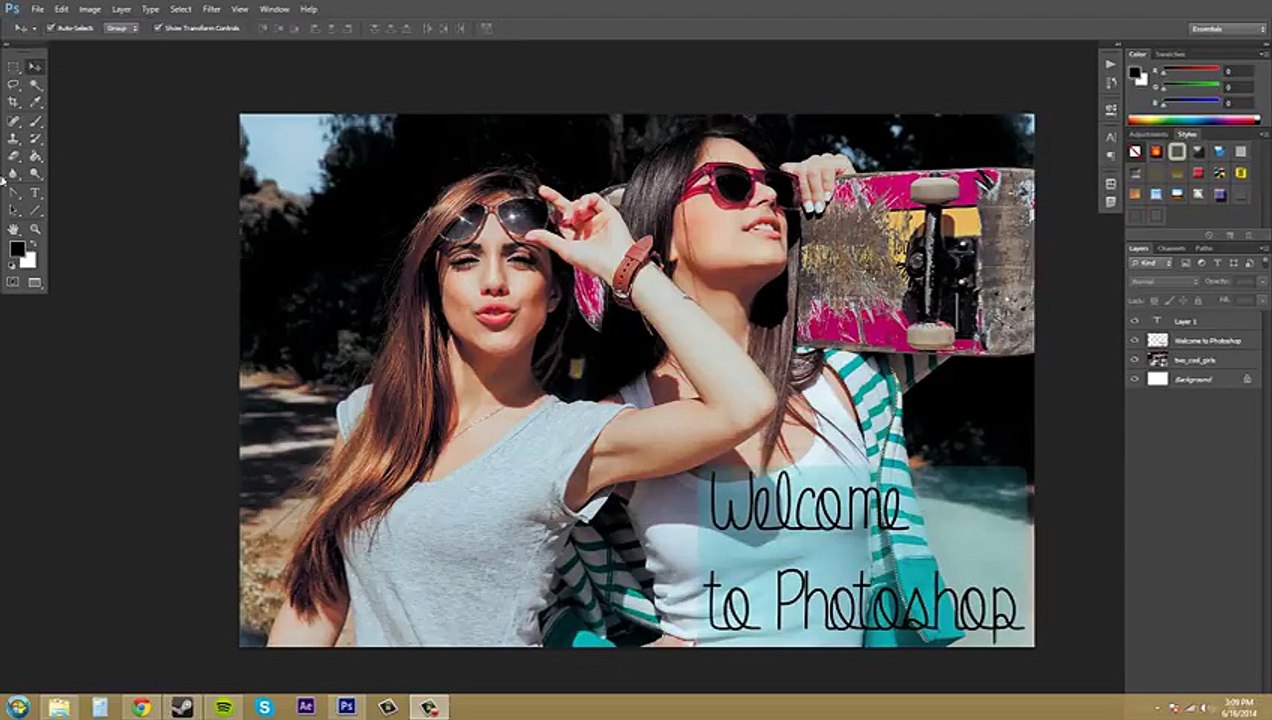This screenshot has width=1272, height=720.
Task: Select the Path Selection tool
Action: pos(13,210)
